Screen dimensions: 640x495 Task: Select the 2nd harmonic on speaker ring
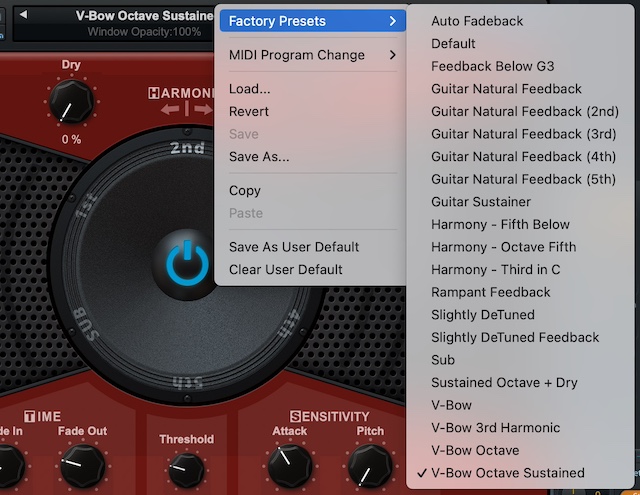(x=187, y=147)
